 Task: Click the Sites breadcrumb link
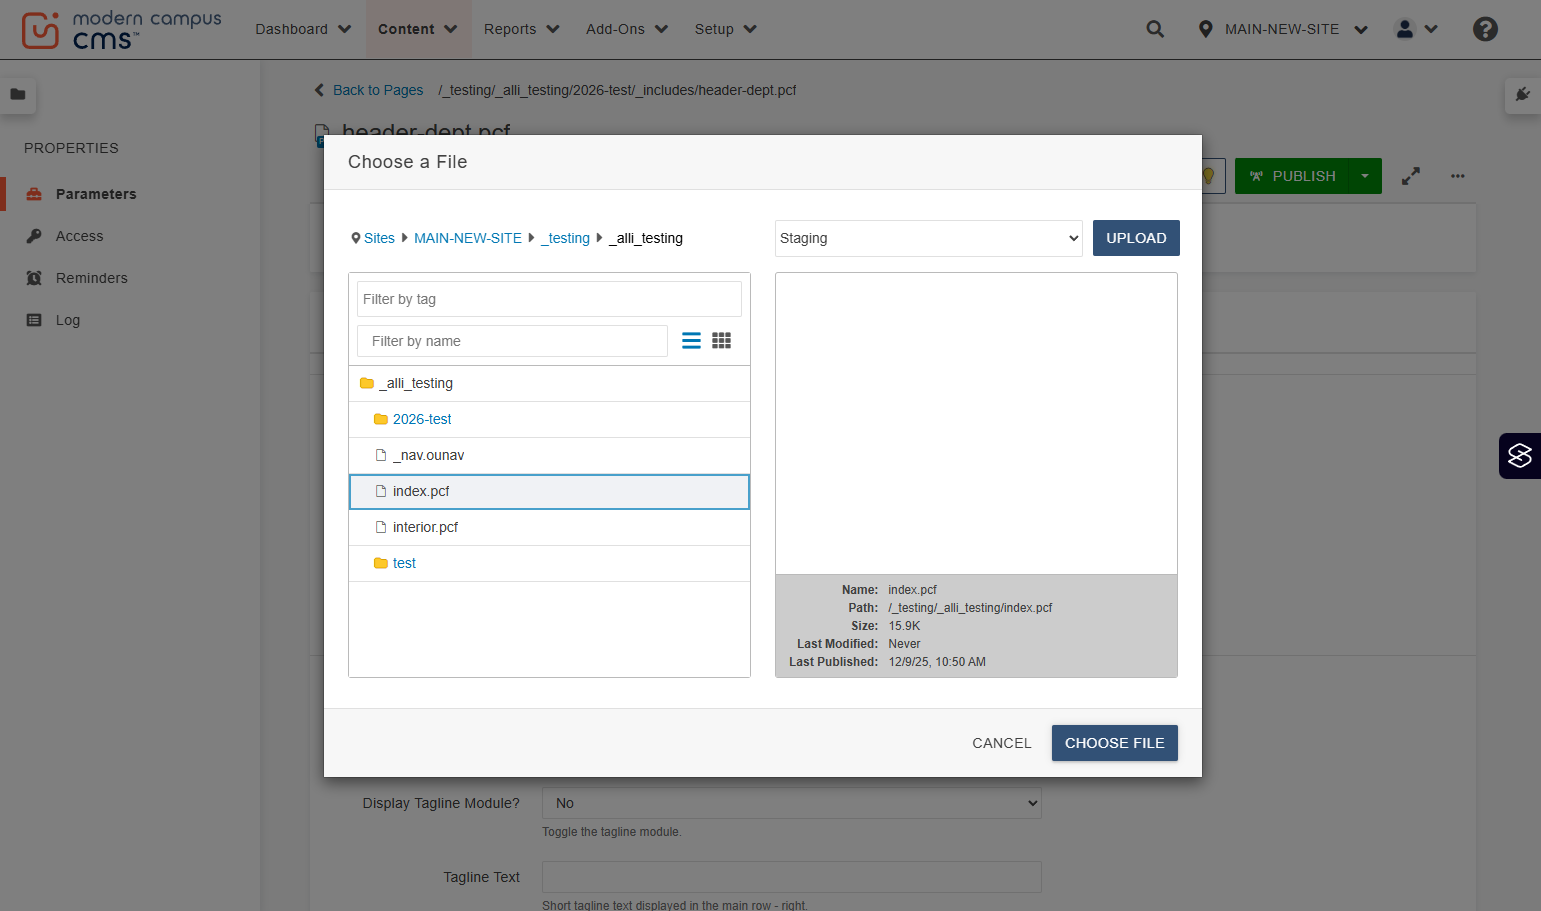pos(379,238)
